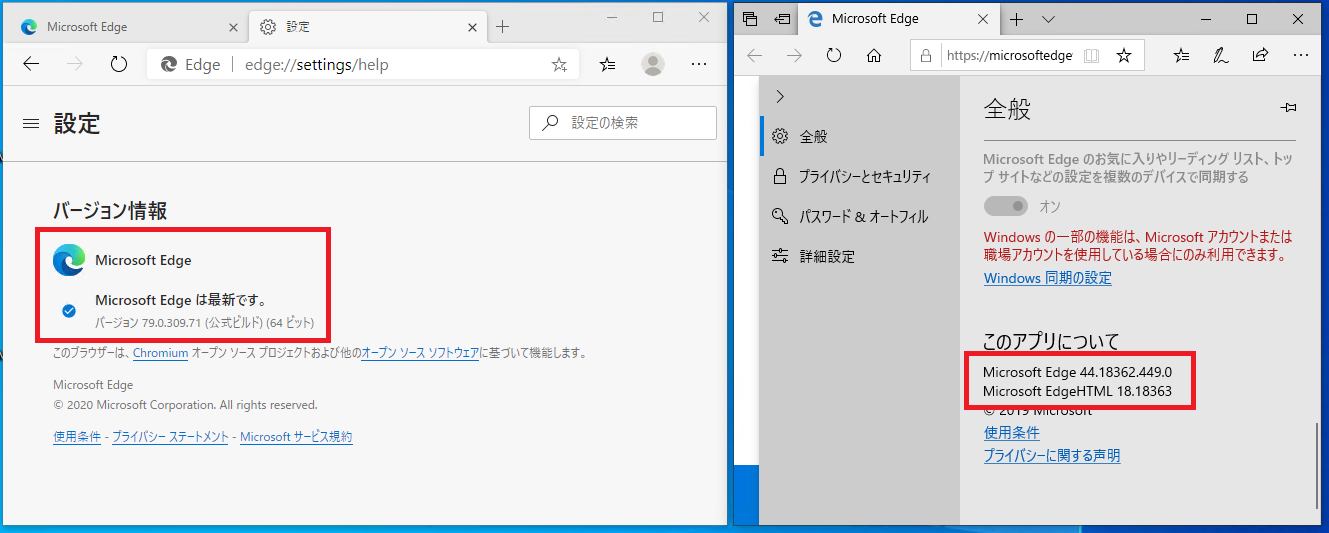Viewport: 1329px width, 533px height.
Task: Click the Chromium link in version info
Action: [x=160, y=353]
